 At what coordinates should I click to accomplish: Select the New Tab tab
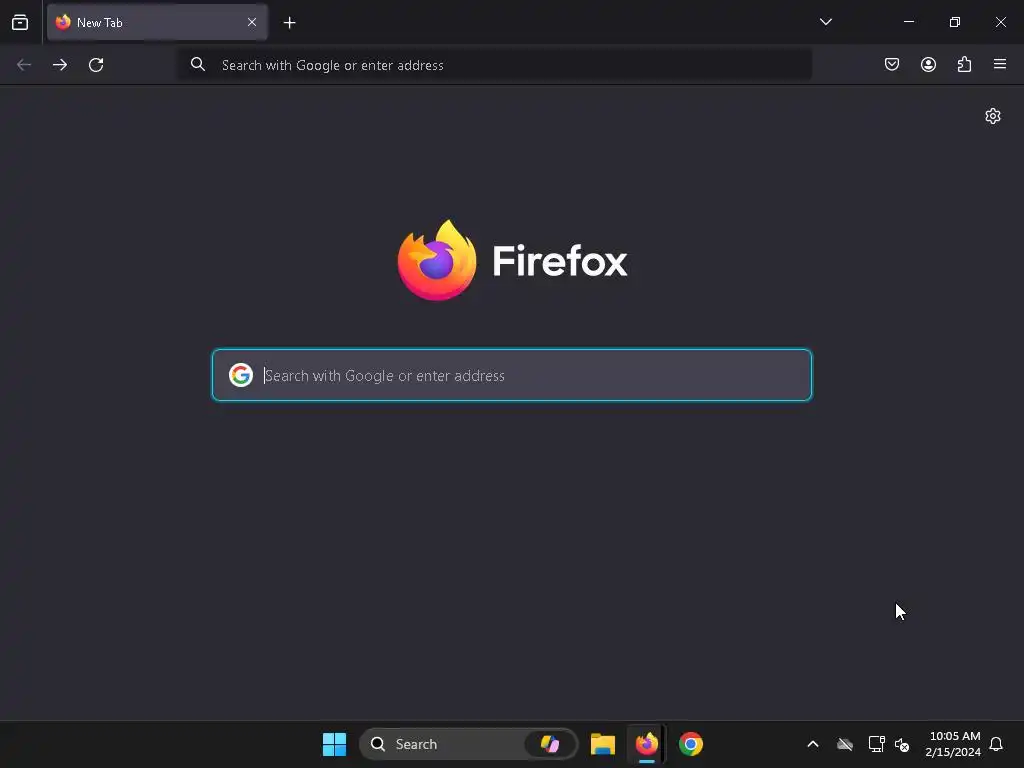[157, 22]
